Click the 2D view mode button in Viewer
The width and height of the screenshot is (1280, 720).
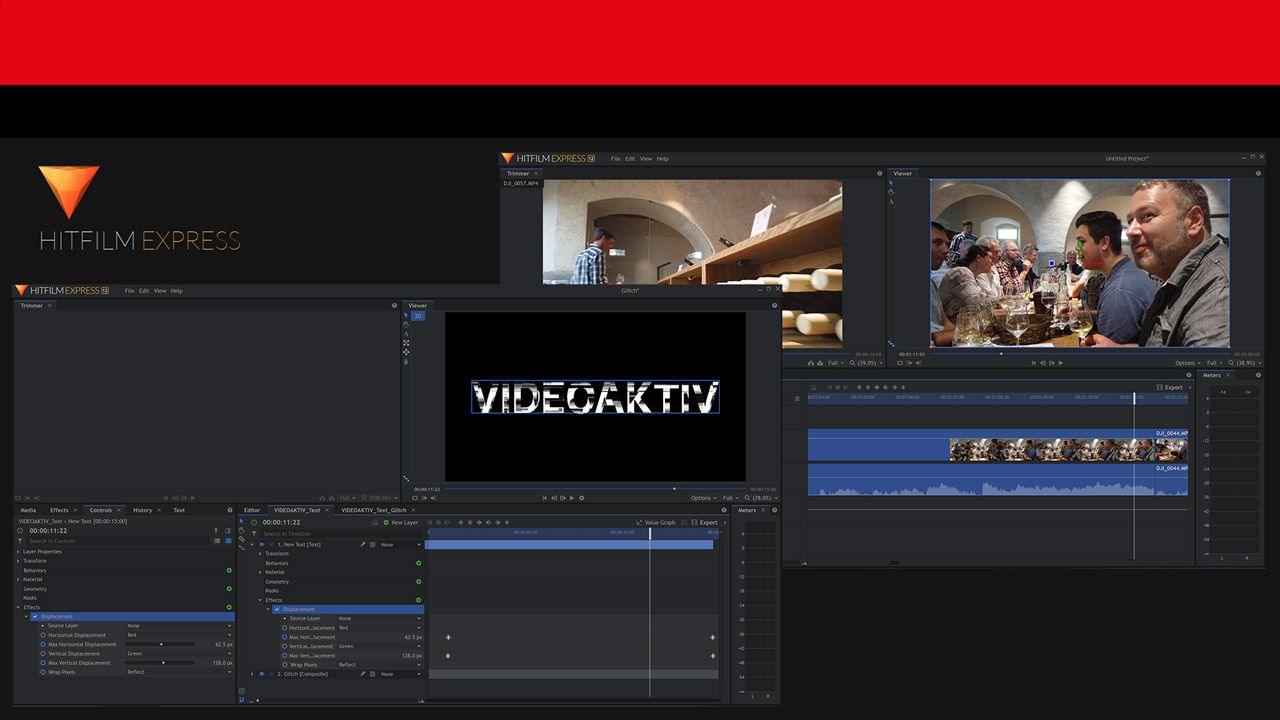419,316
